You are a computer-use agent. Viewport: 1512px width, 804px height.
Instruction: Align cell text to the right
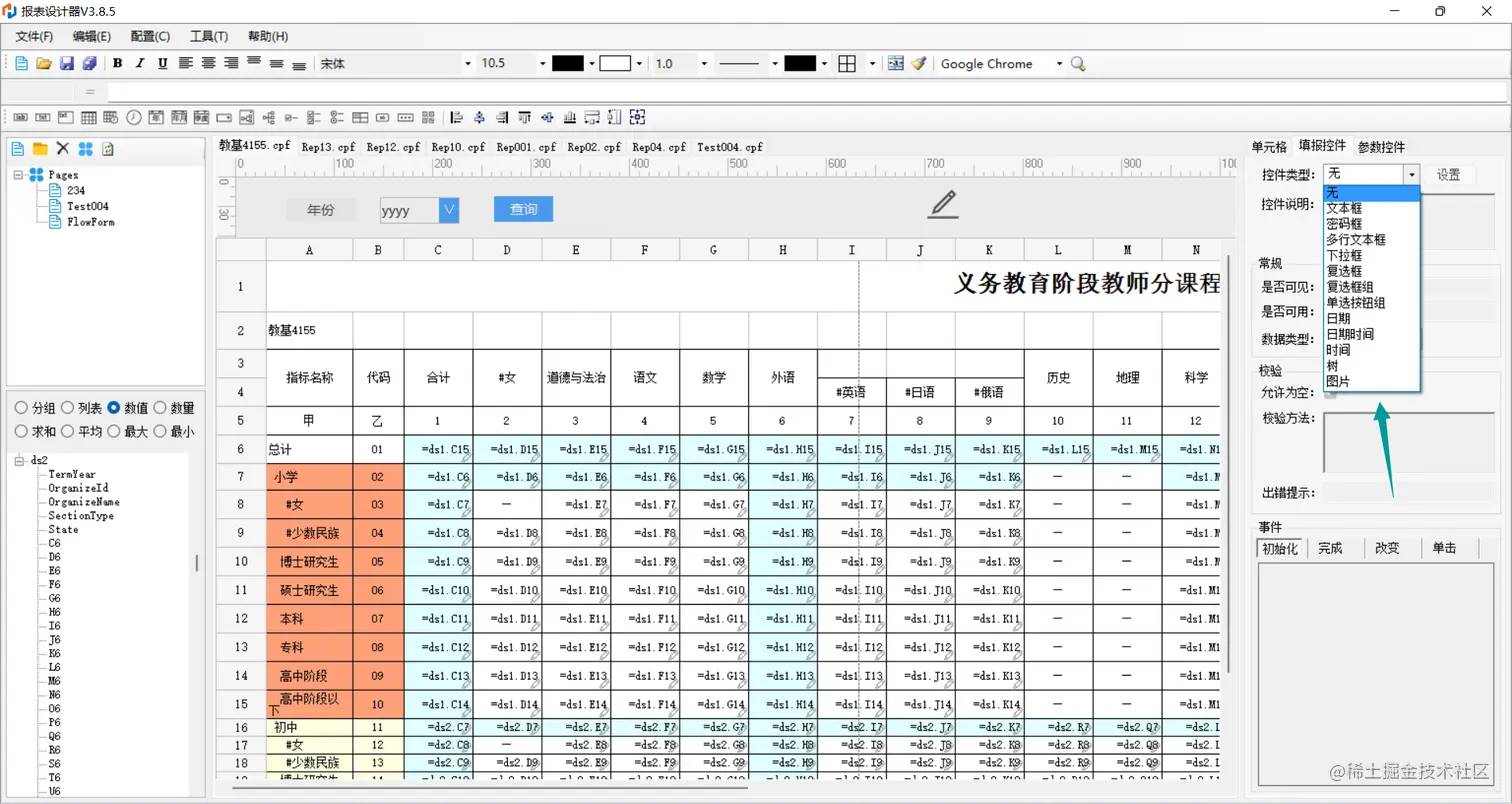pyautogui.click(x=231, y=64)
